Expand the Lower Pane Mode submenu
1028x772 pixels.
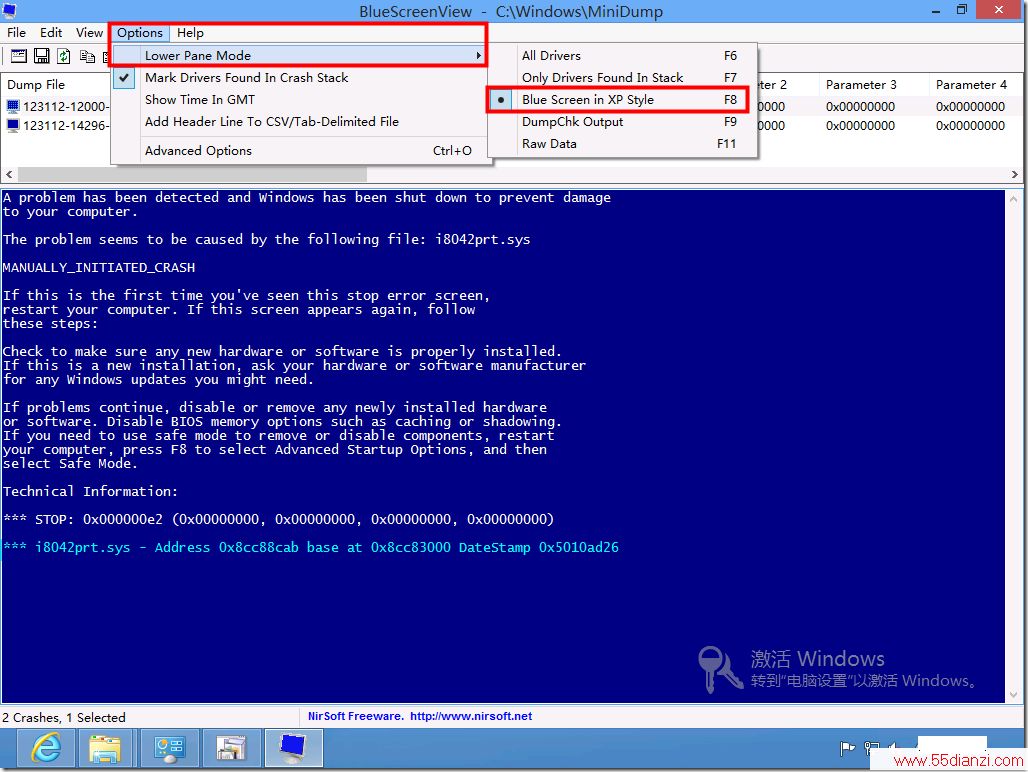pos(300,56)
